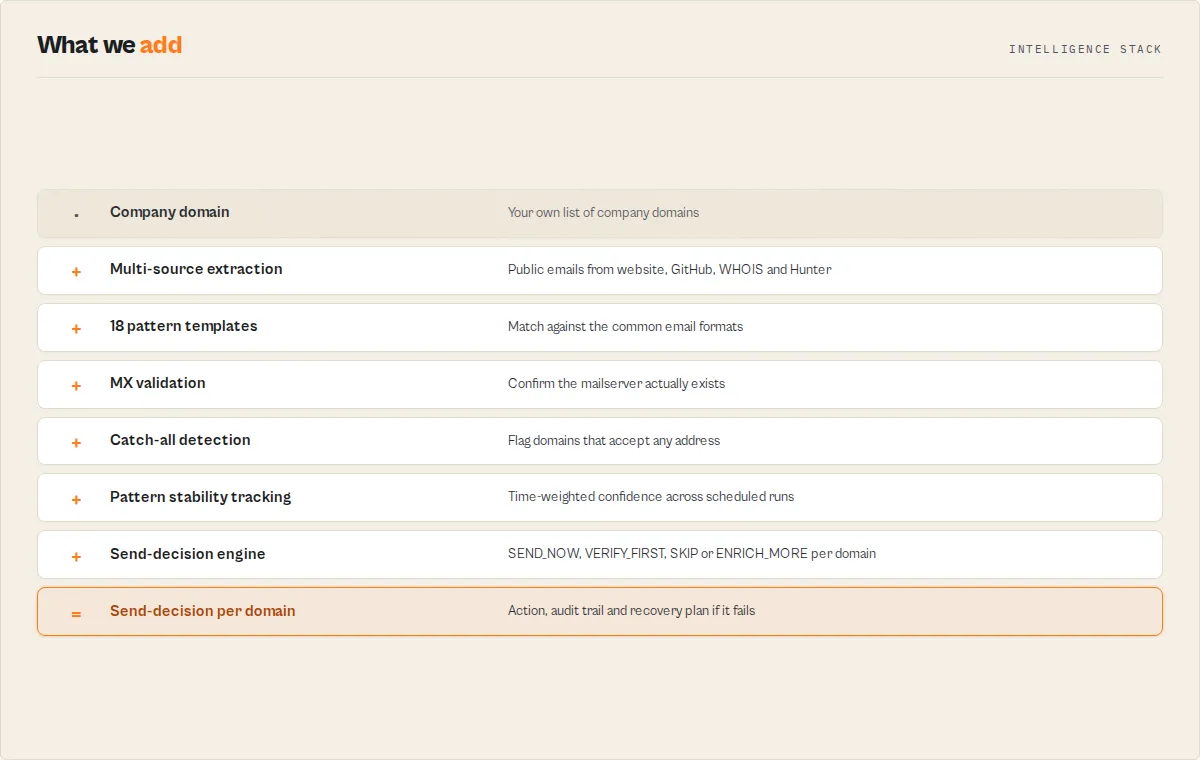Click 'Confirm the mailserver actually exists' text

tap(617, 383)
